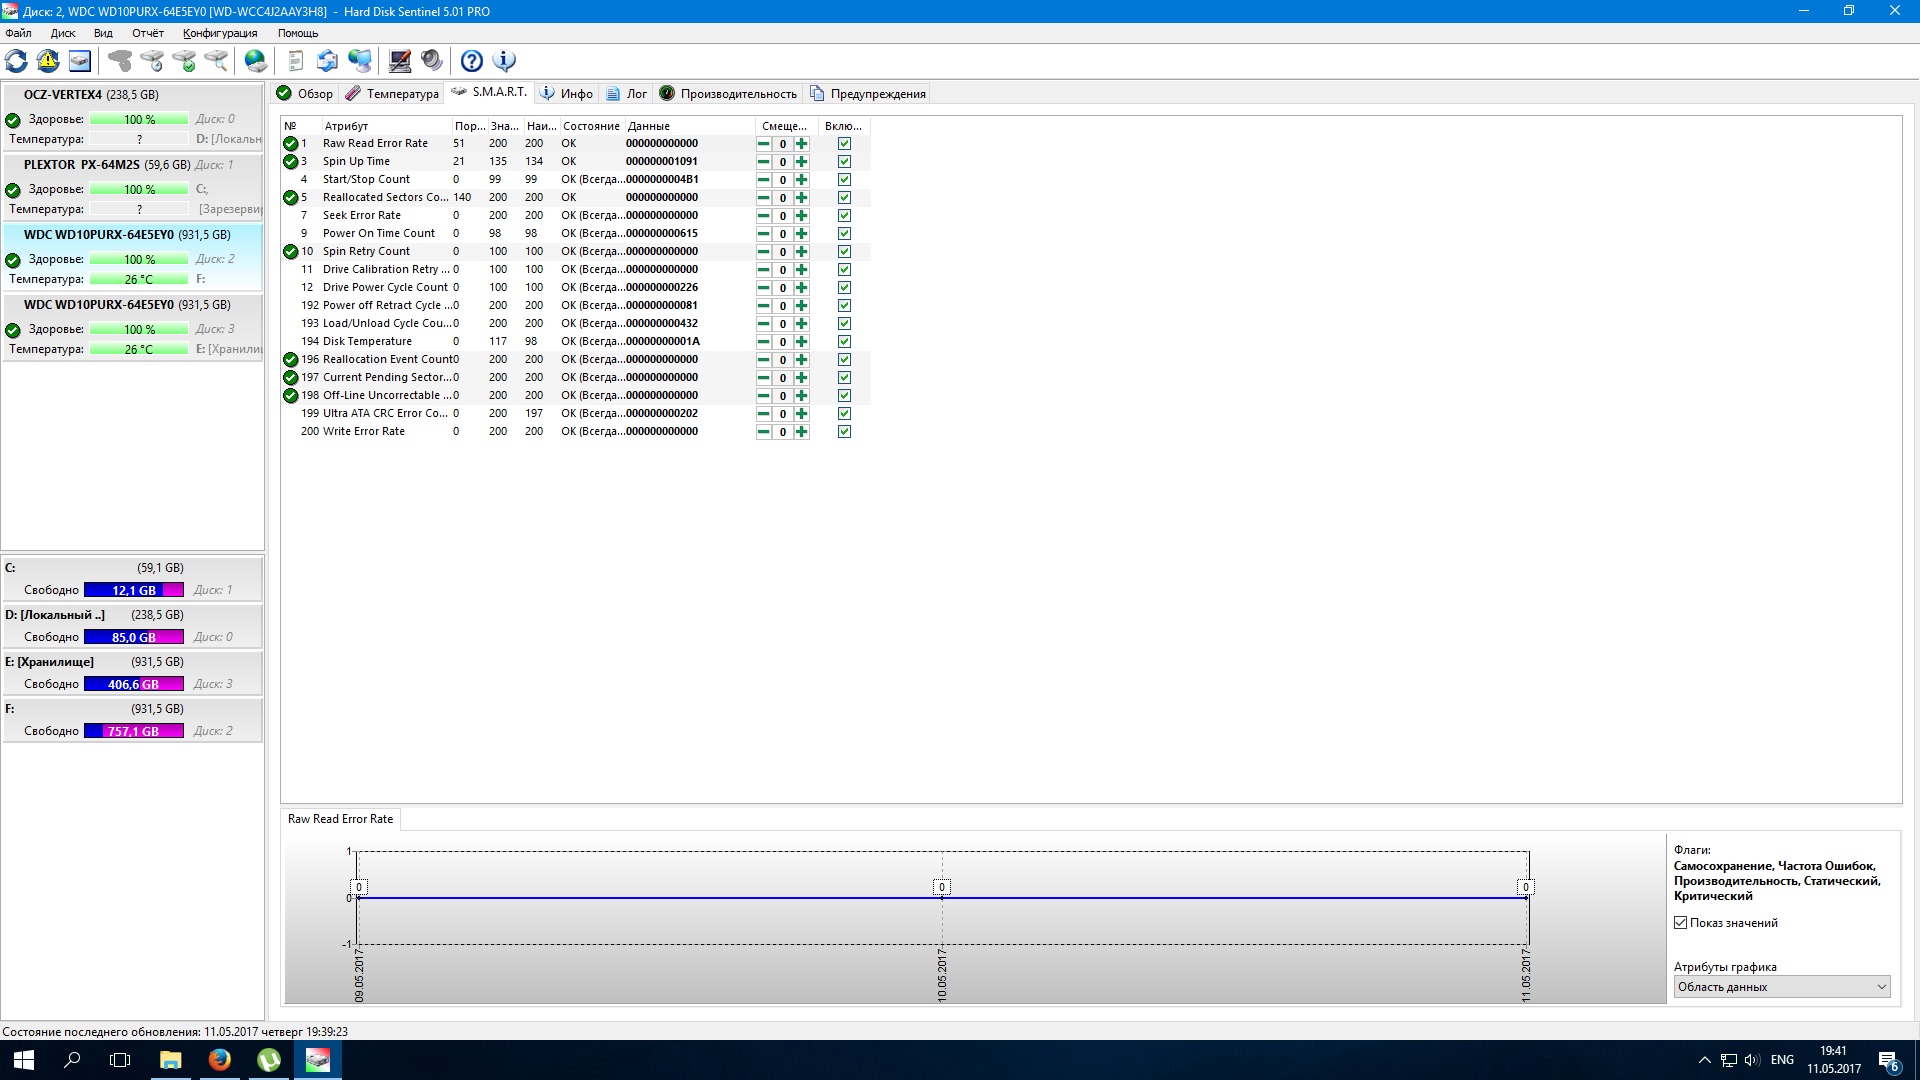Viewport: 1920px width, 1080px height.
Task: Click the Данные column header
Action: pos(649,126)
